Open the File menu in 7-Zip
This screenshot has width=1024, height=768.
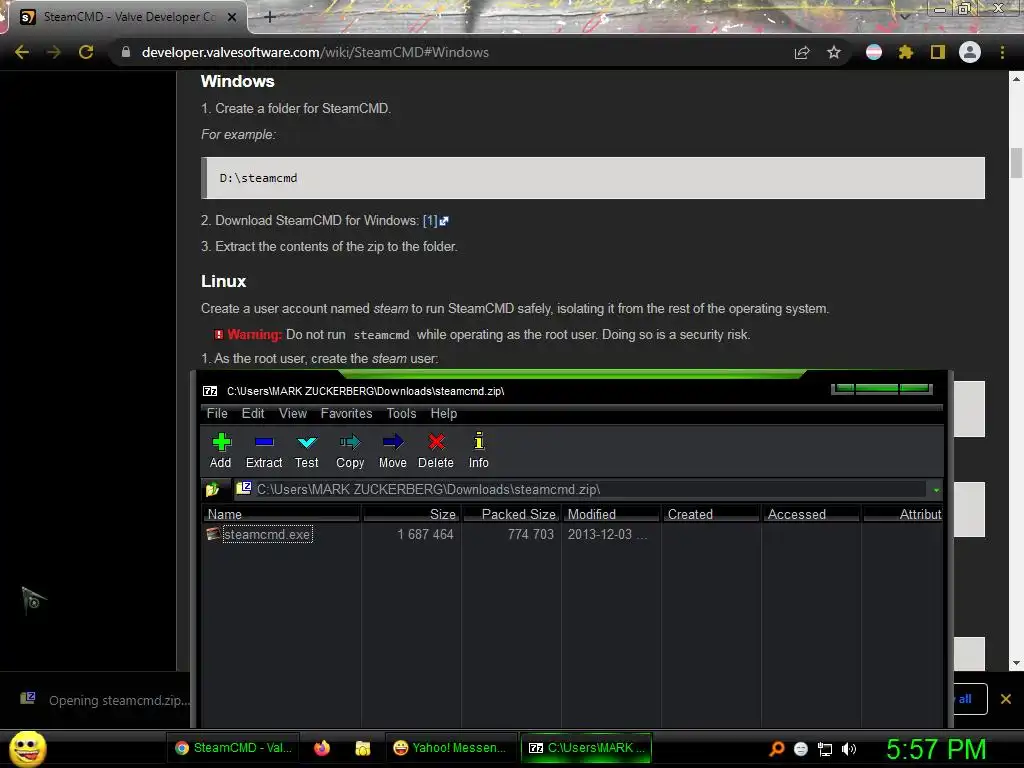click(217, 413)
